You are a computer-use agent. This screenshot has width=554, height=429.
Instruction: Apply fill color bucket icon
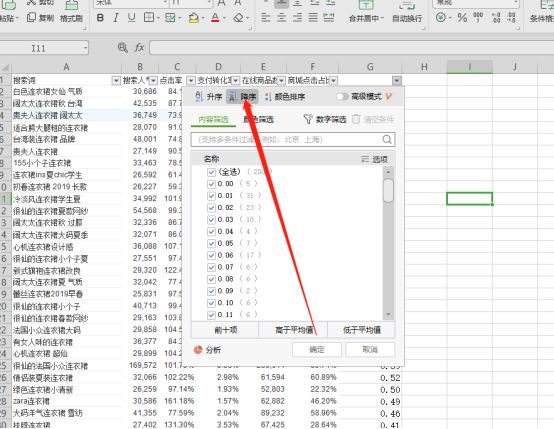tap(193, 18)
